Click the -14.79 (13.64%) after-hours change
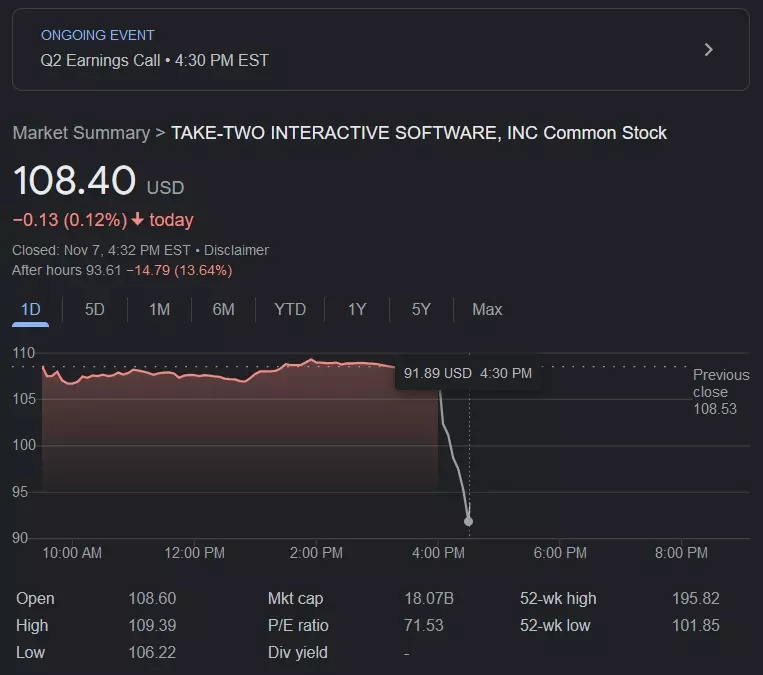Image resolution: width=763 pixels, height=675 pixels. click(x=180, y=270)
